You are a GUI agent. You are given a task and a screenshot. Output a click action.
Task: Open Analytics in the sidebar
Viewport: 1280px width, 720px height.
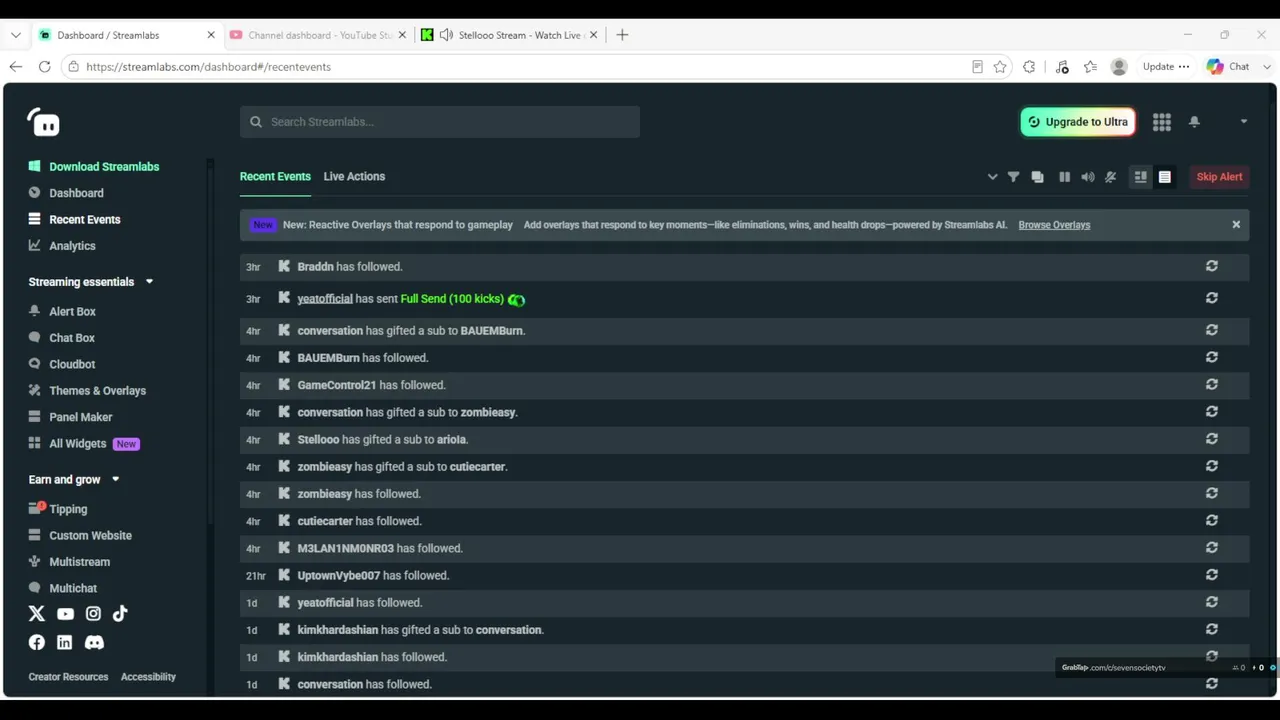pos(72,246)
